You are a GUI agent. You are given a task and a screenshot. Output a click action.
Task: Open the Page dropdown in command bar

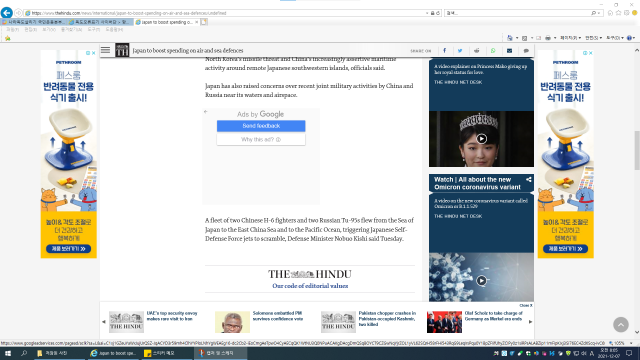[570, 38]
